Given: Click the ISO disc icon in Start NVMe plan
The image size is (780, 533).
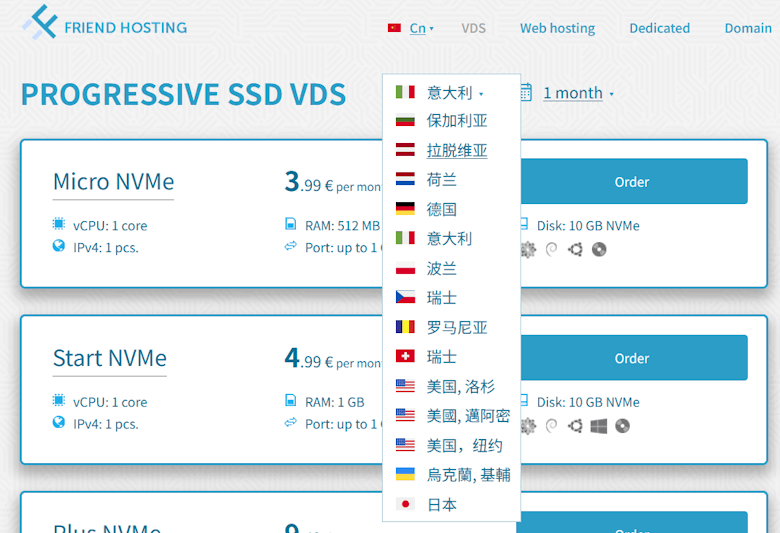Looking at the screenshot, I should point(623,426).
